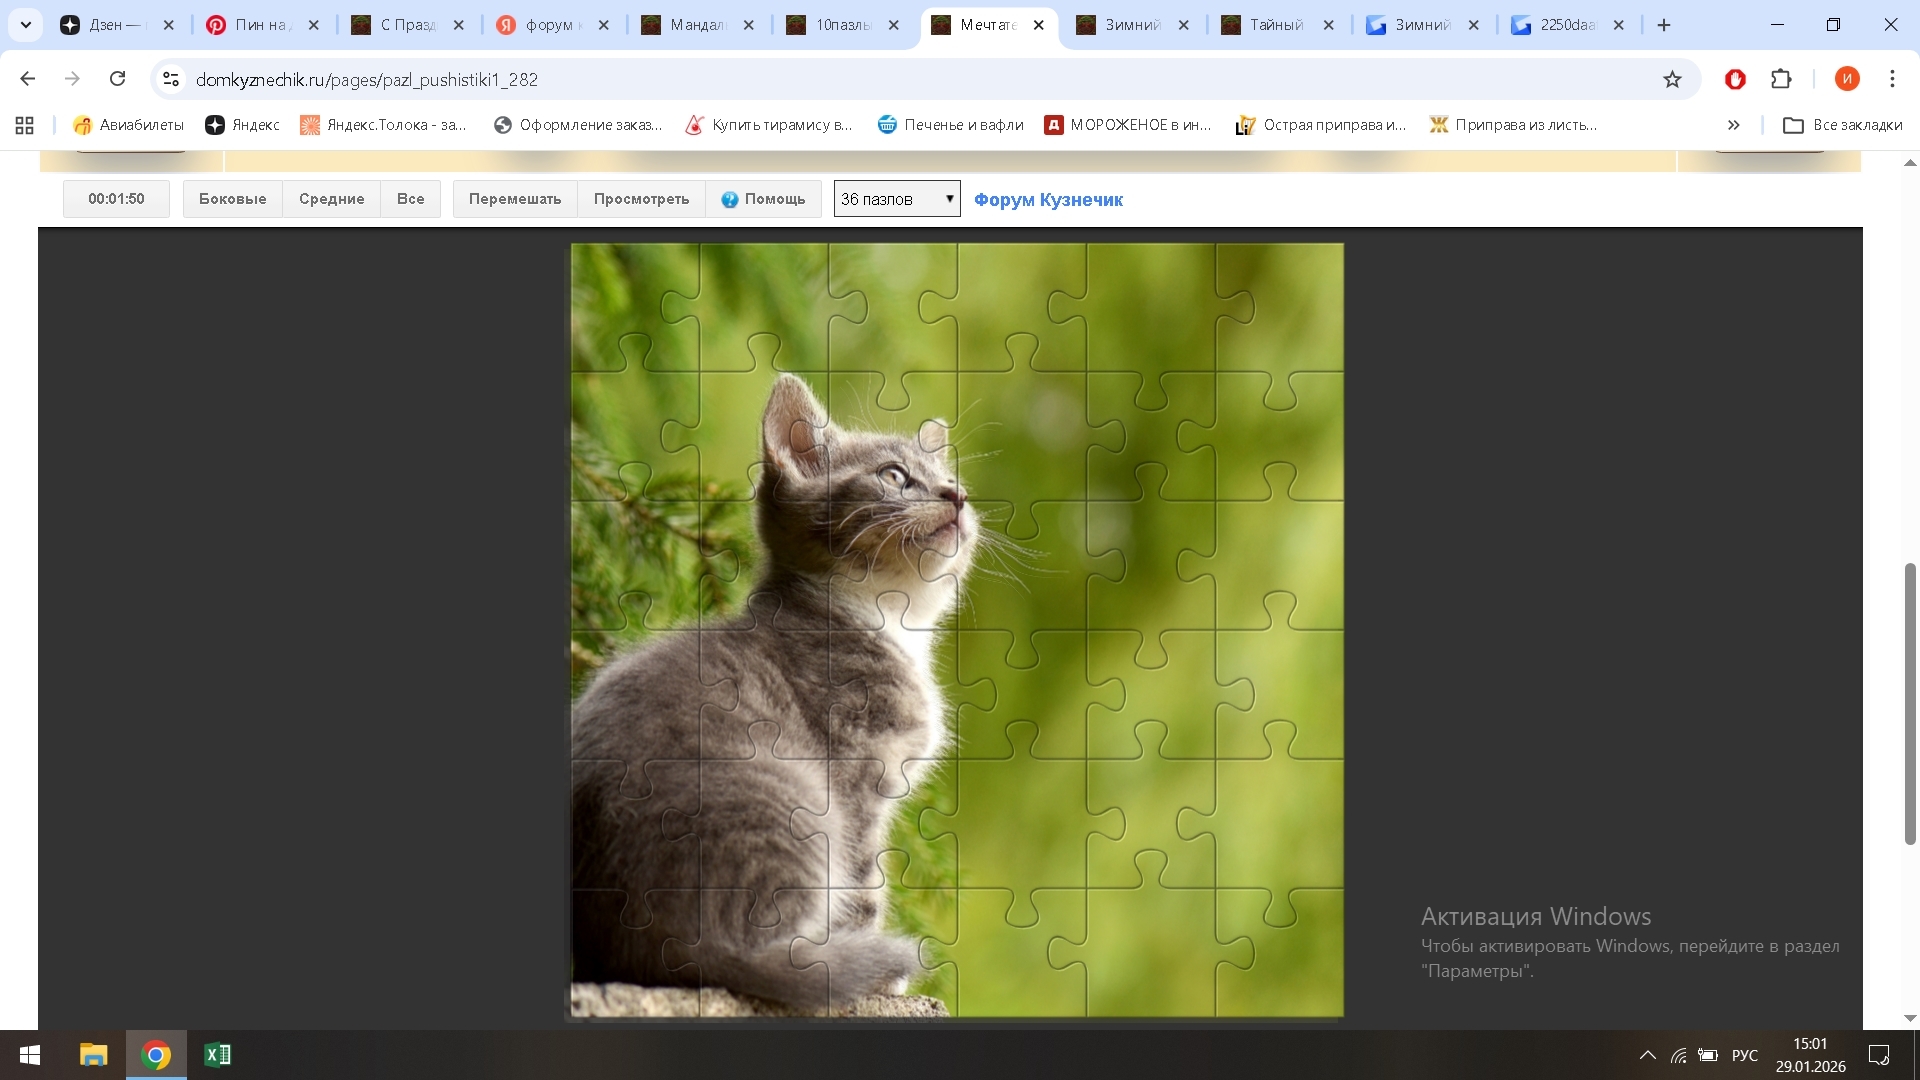
Task: Open the apps grid icon in bookmarks bar
Action: (25, 125)
